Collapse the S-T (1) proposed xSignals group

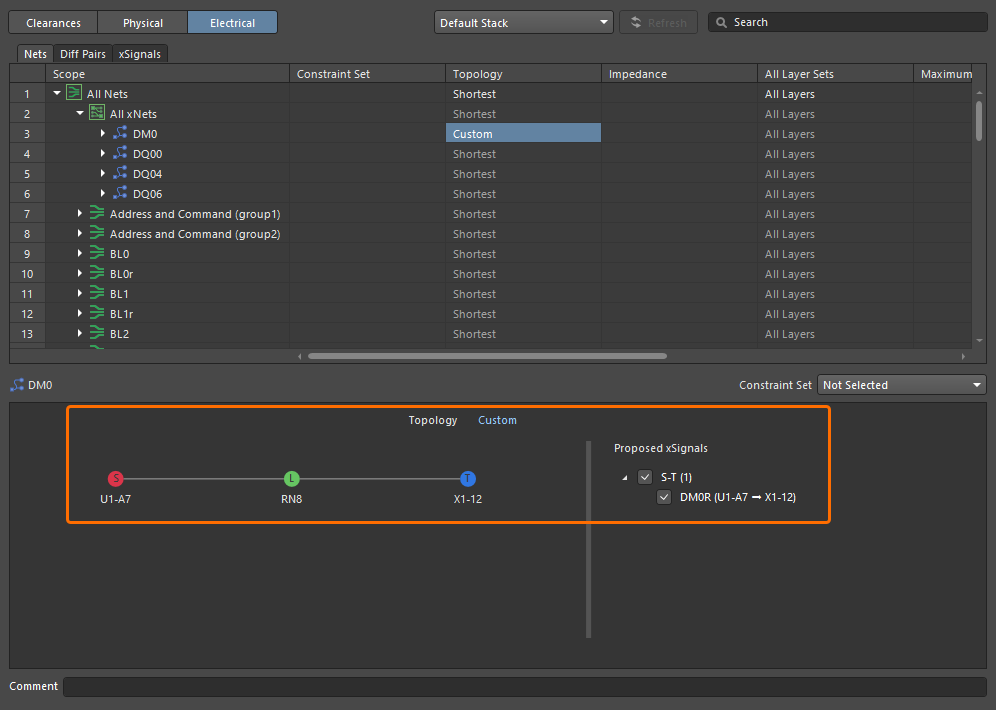626,478
